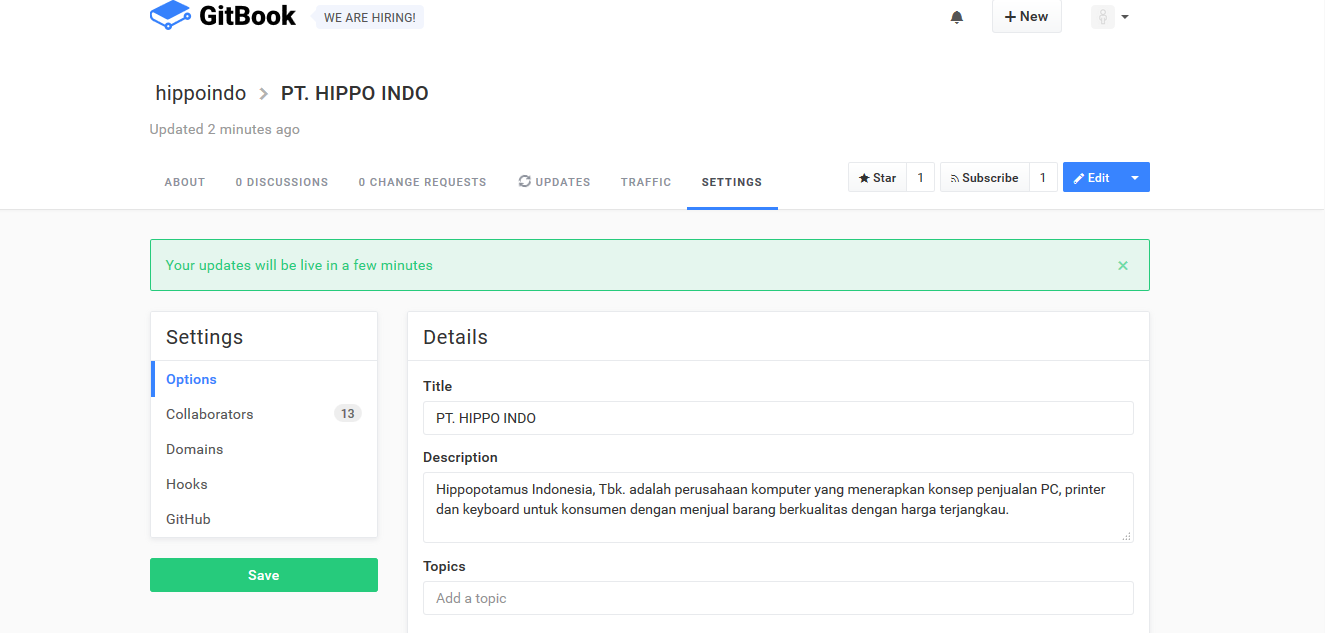
Task: Focus the Topics input field
Action: [778, 598]
